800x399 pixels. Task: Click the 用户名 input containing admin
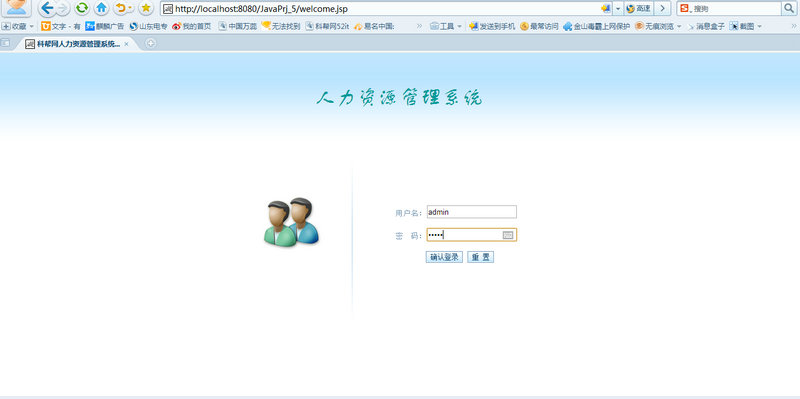point(471,212)
